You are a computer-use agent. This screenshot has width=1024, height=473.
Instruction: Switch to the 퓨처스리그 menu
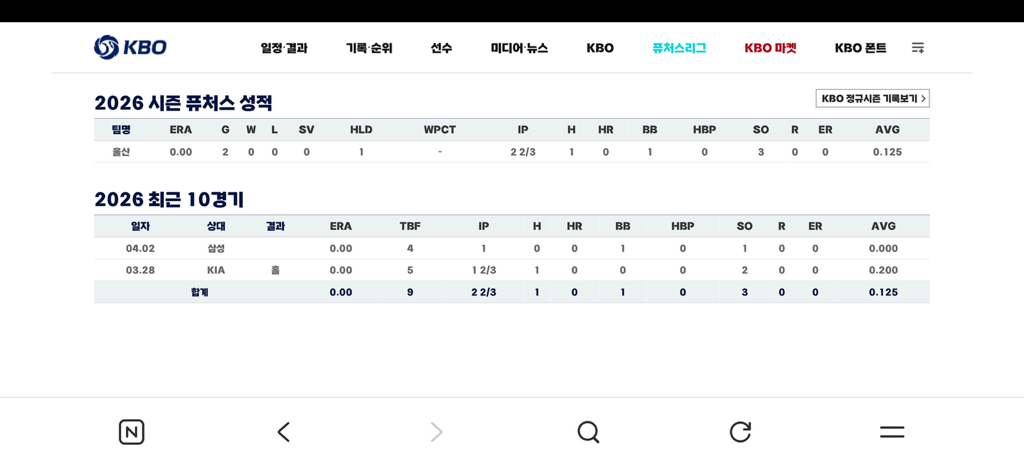(x=679, y=48)
